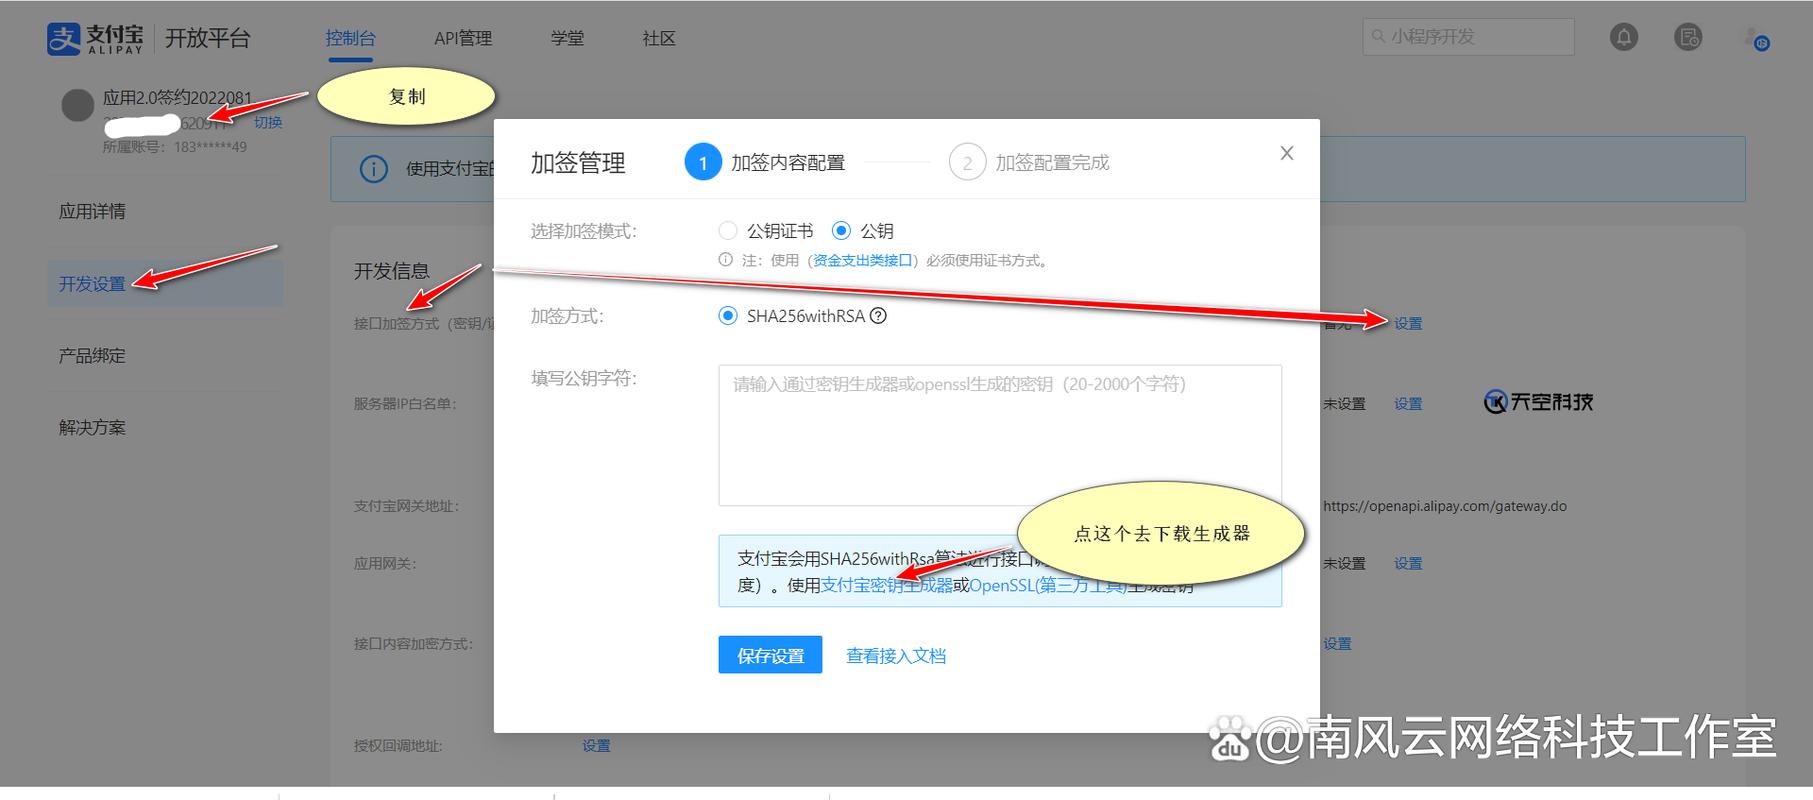This screenshot has width=1813, height=800.
Task: Click the app name 应用2.0签约2022081
Action: [177, 97]
